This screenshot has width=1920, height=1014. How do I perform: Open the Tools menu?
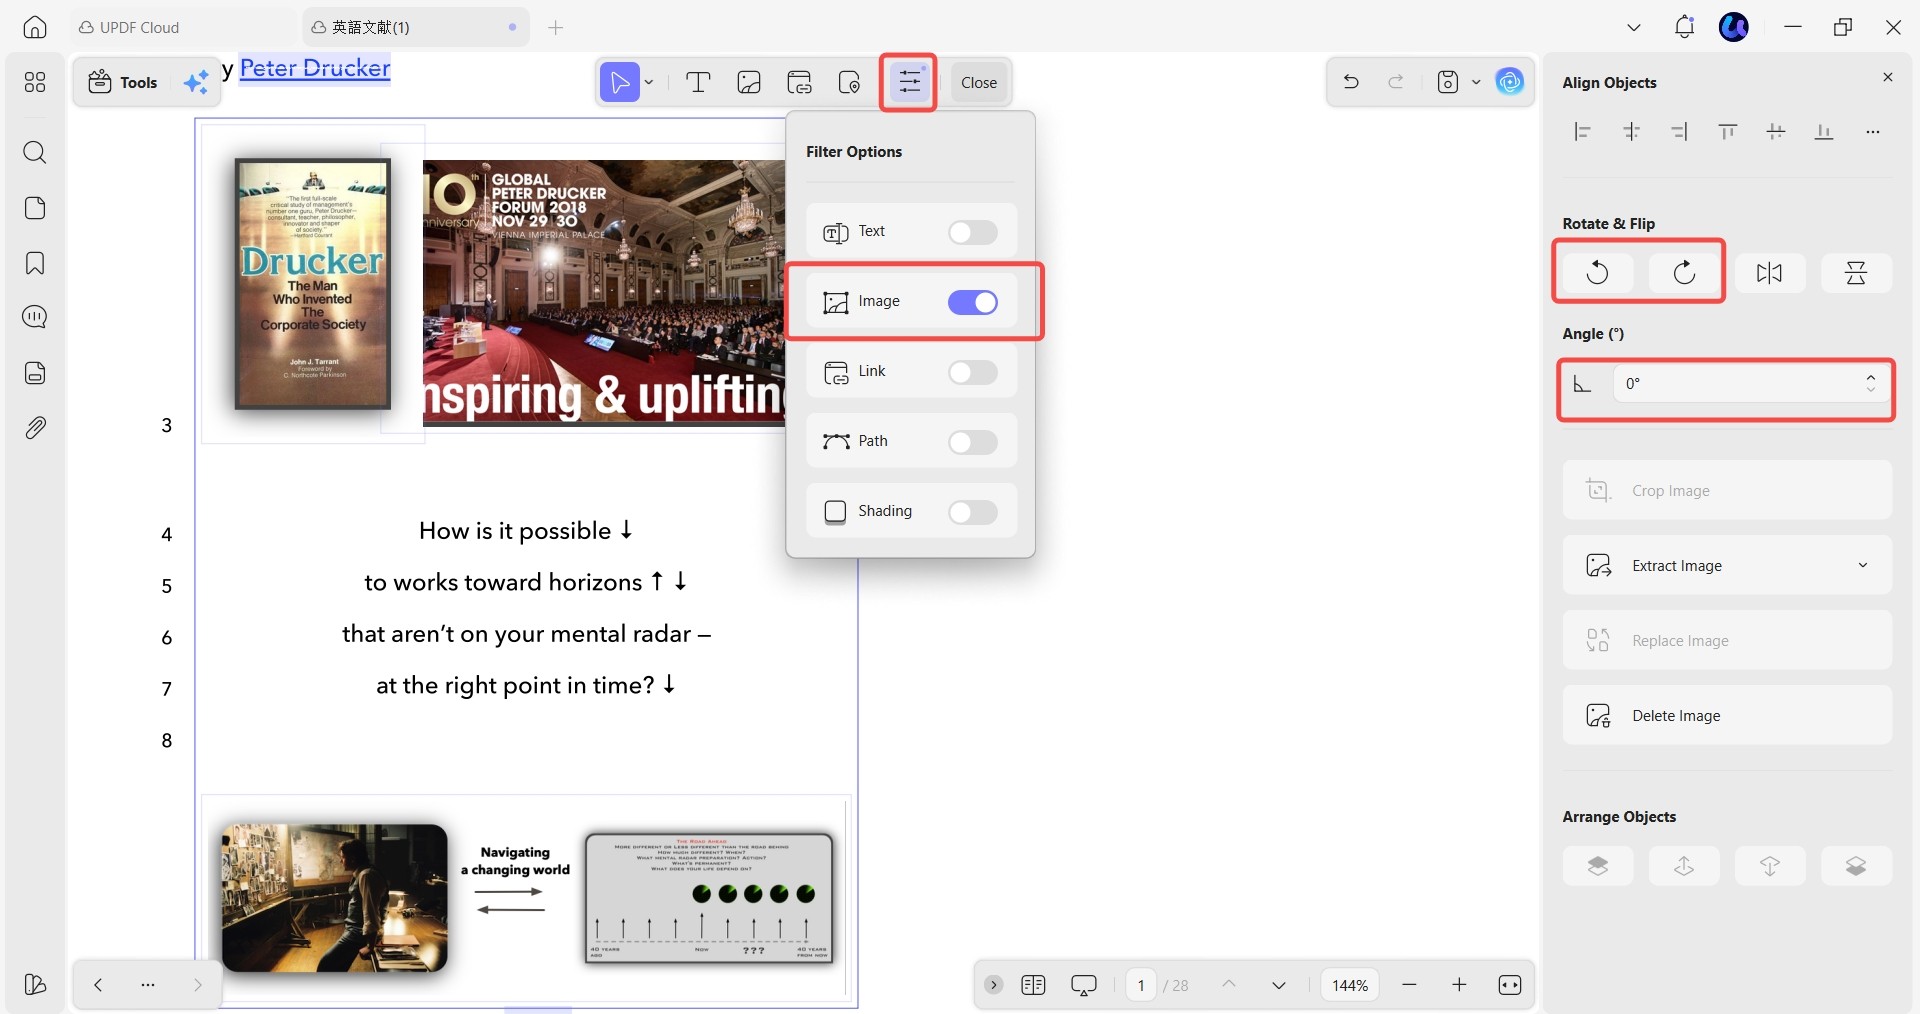(x=124, y=82)
